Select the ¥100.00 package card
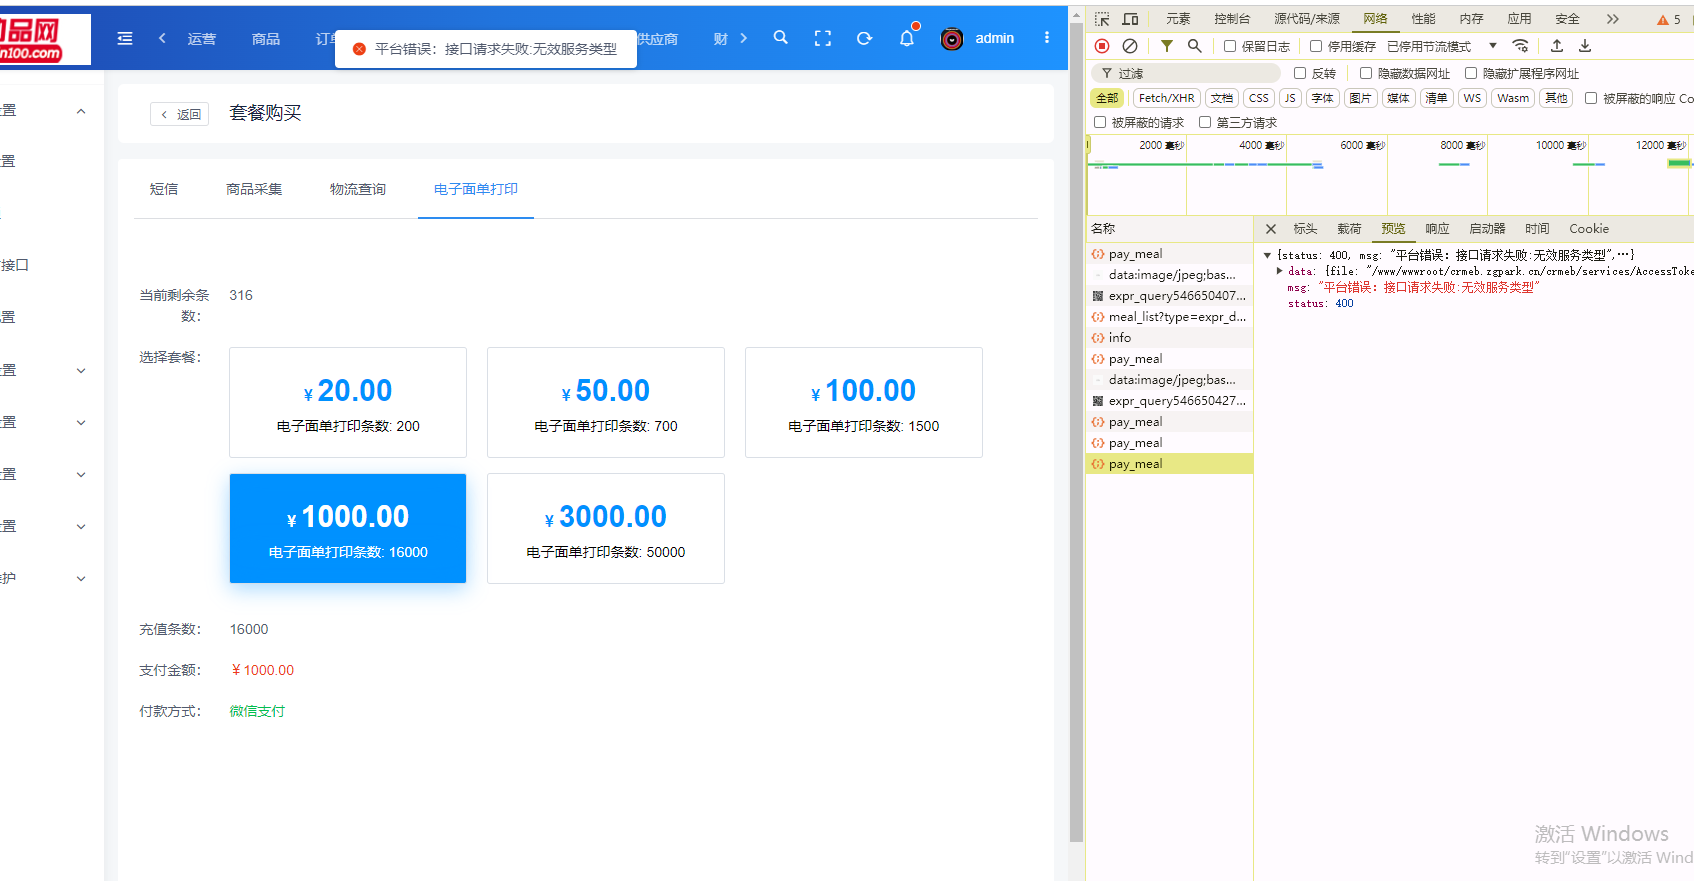This screenshot has height=881, width=1694. 864,402
